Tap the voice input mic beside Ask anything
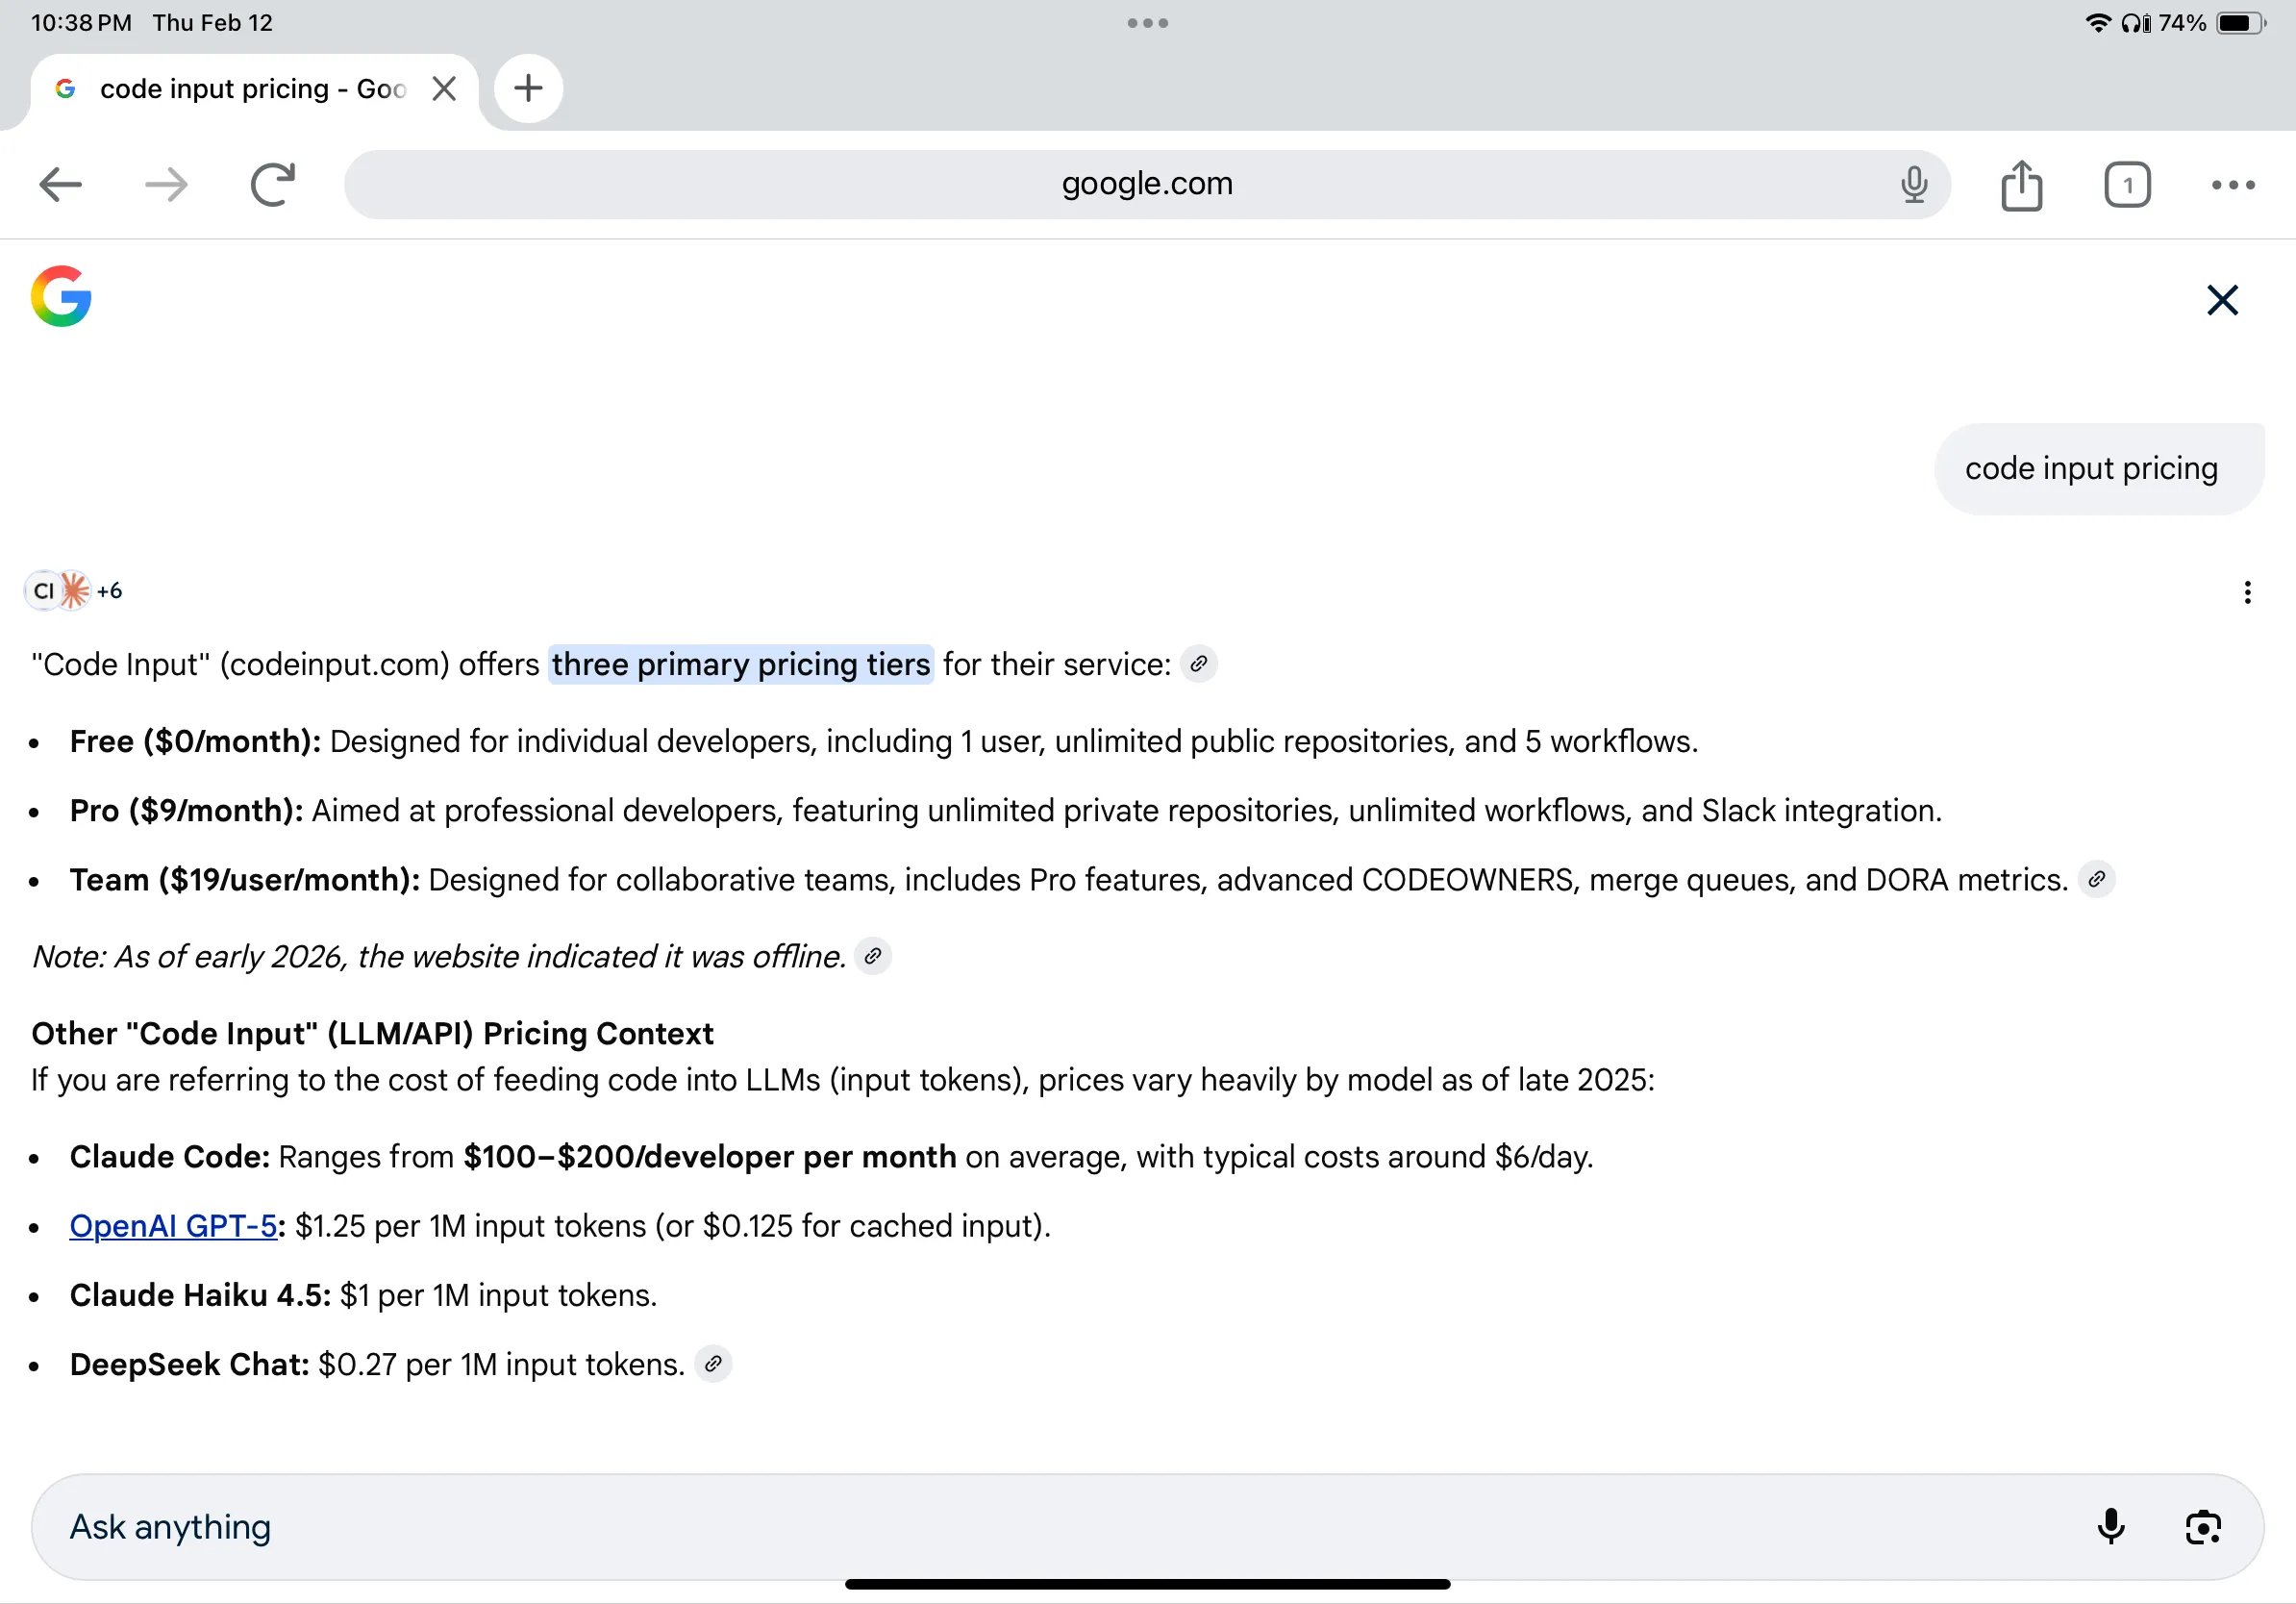Image resolution: width=2296 pixels, height=1604 pixels. click(2111, 1527)
